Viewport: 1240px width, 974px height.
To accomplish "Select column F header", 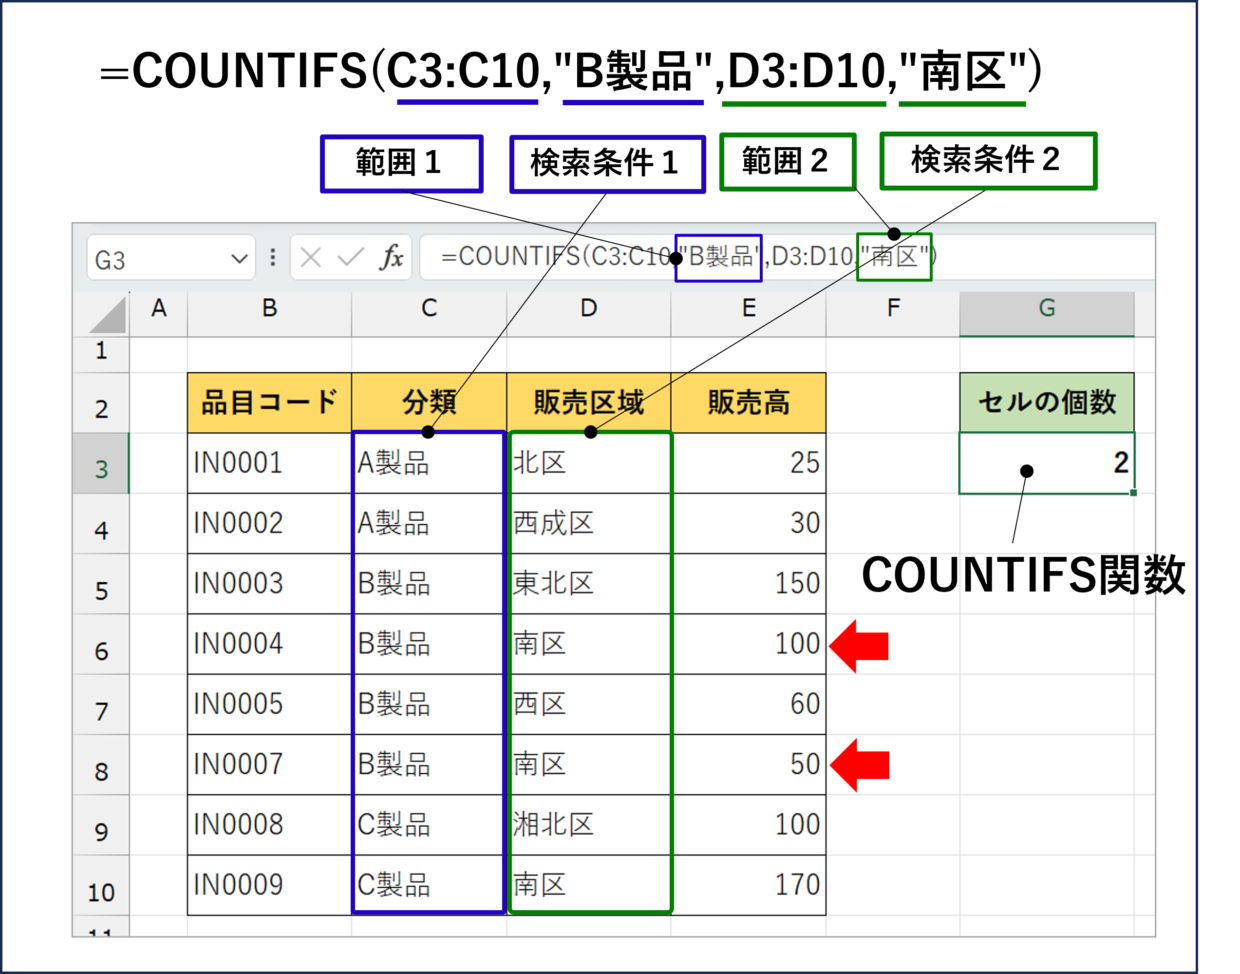I will click(893, 309).
